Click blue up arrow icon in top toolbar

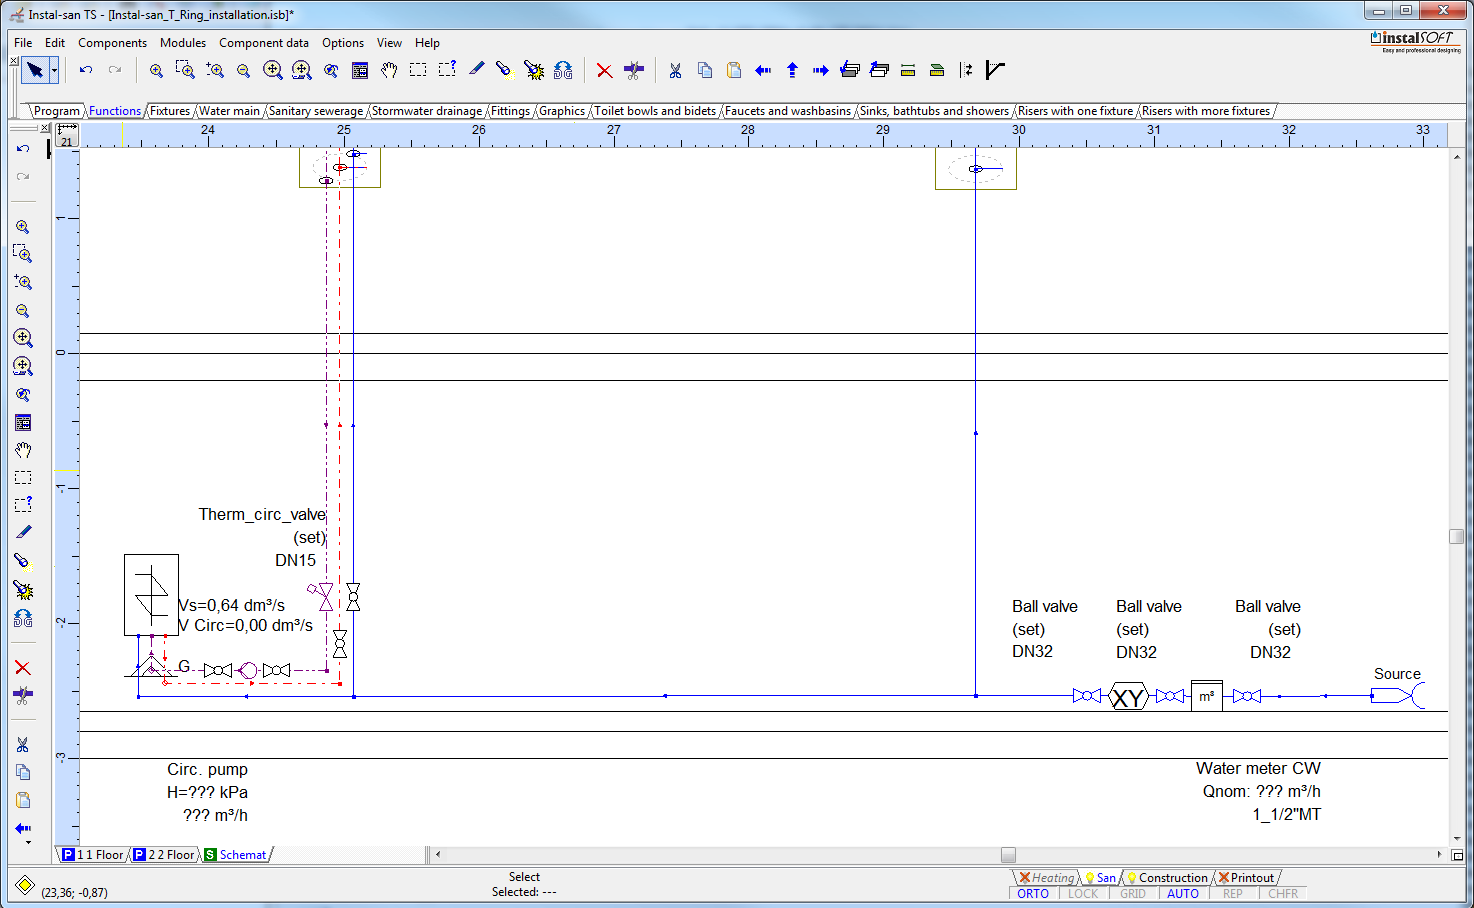click(792, 70)
